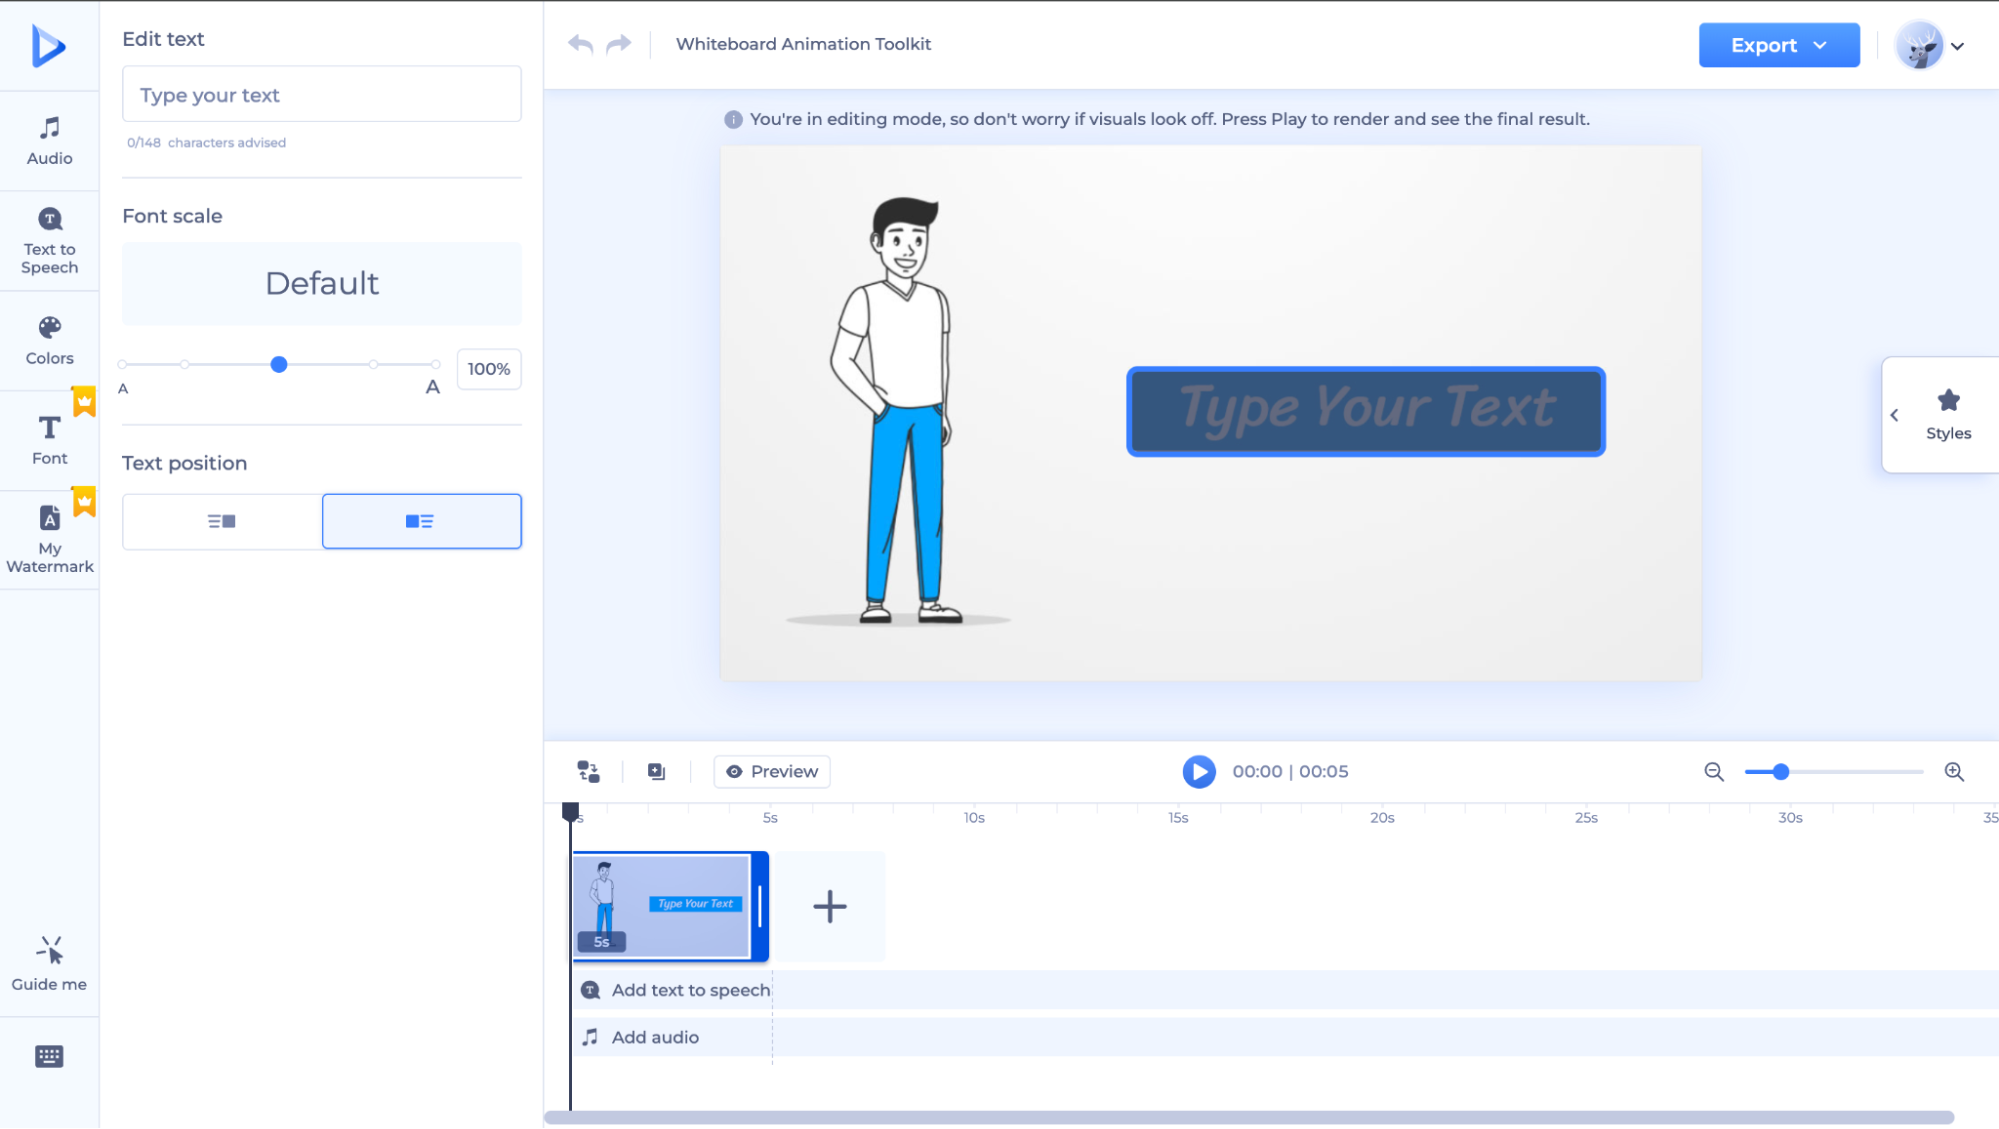The height and width of the screenshot is (1129, 1999).
Task: Click the scene duration resize handle
Action: [760, 906]
